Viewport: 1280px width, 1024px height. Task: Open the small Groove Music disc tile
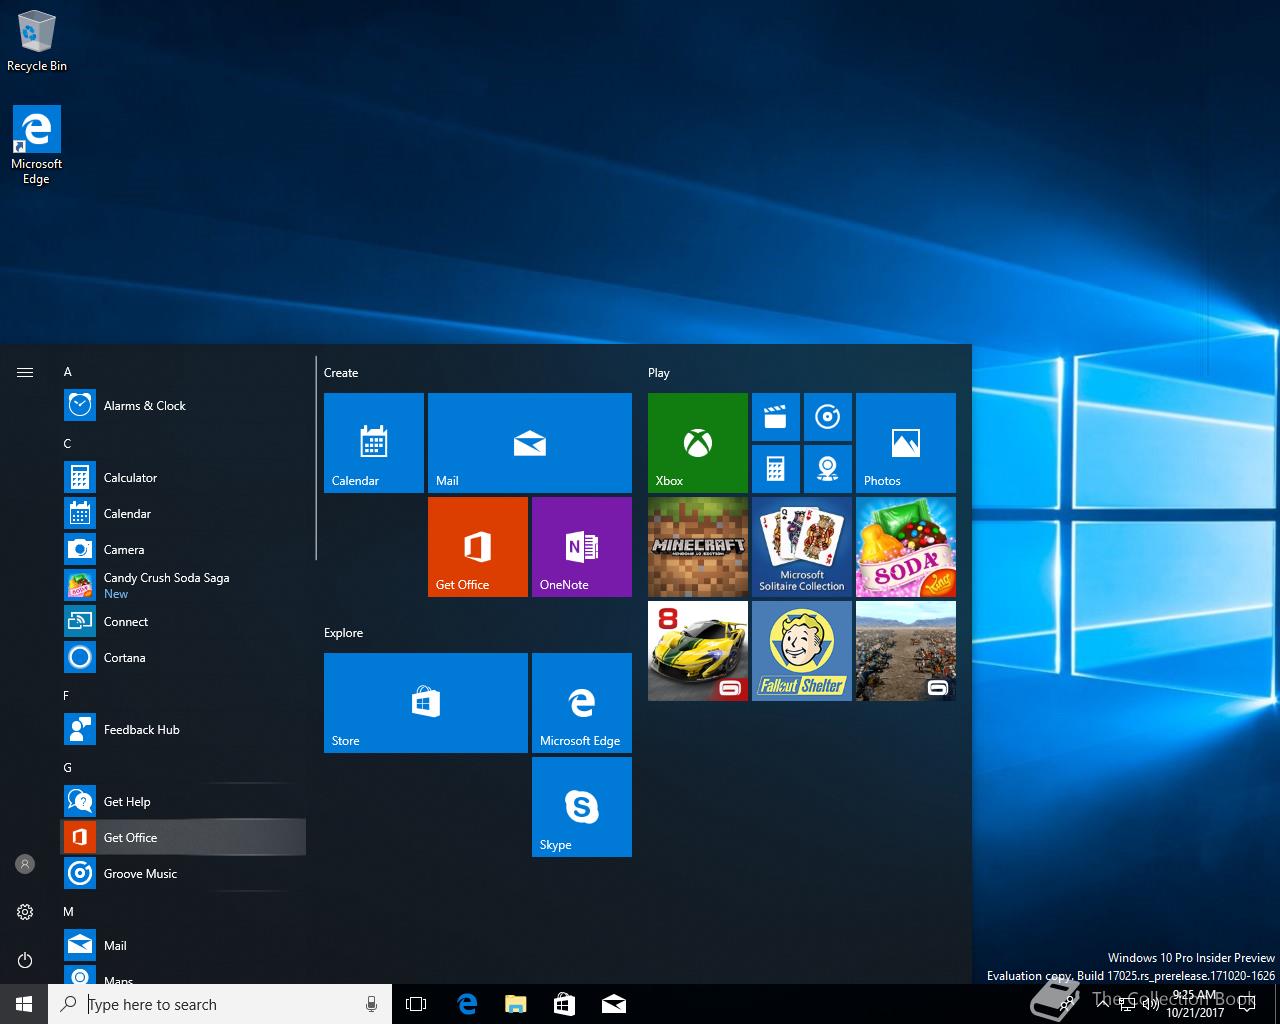[828, 417]
